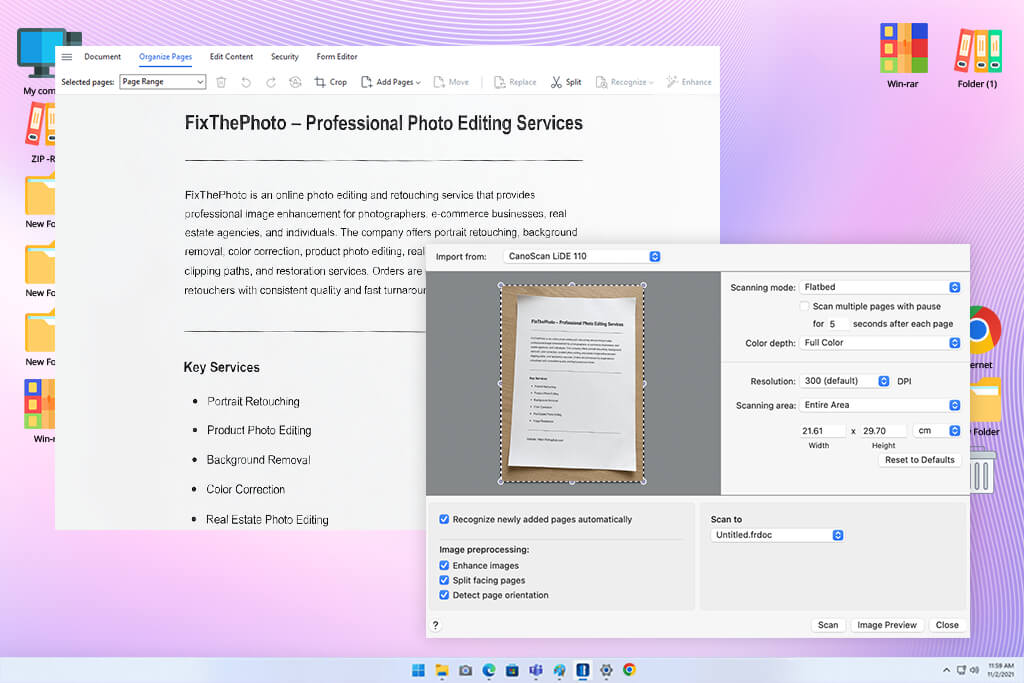Expand the Recognize dropdown in toolbar
1024x683 pixels.
coord(624,82)
